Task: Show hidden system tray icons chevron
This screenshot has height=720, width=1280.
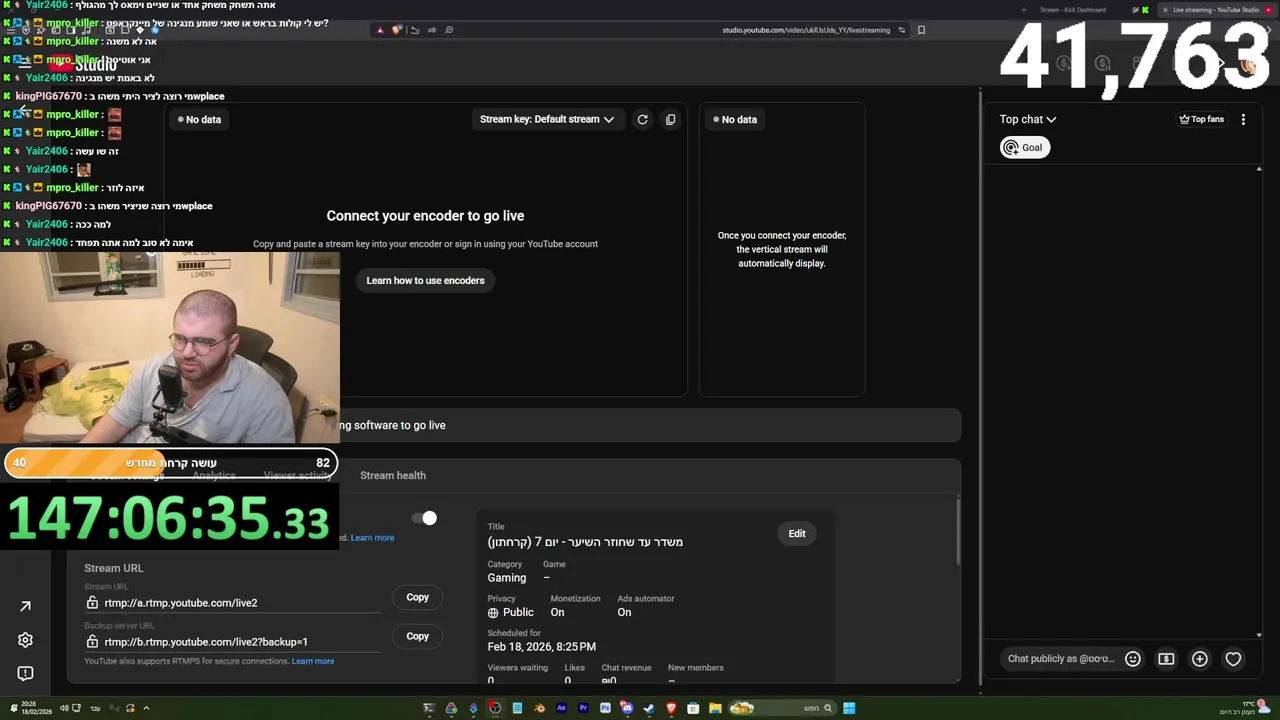Action: [146, 708]
